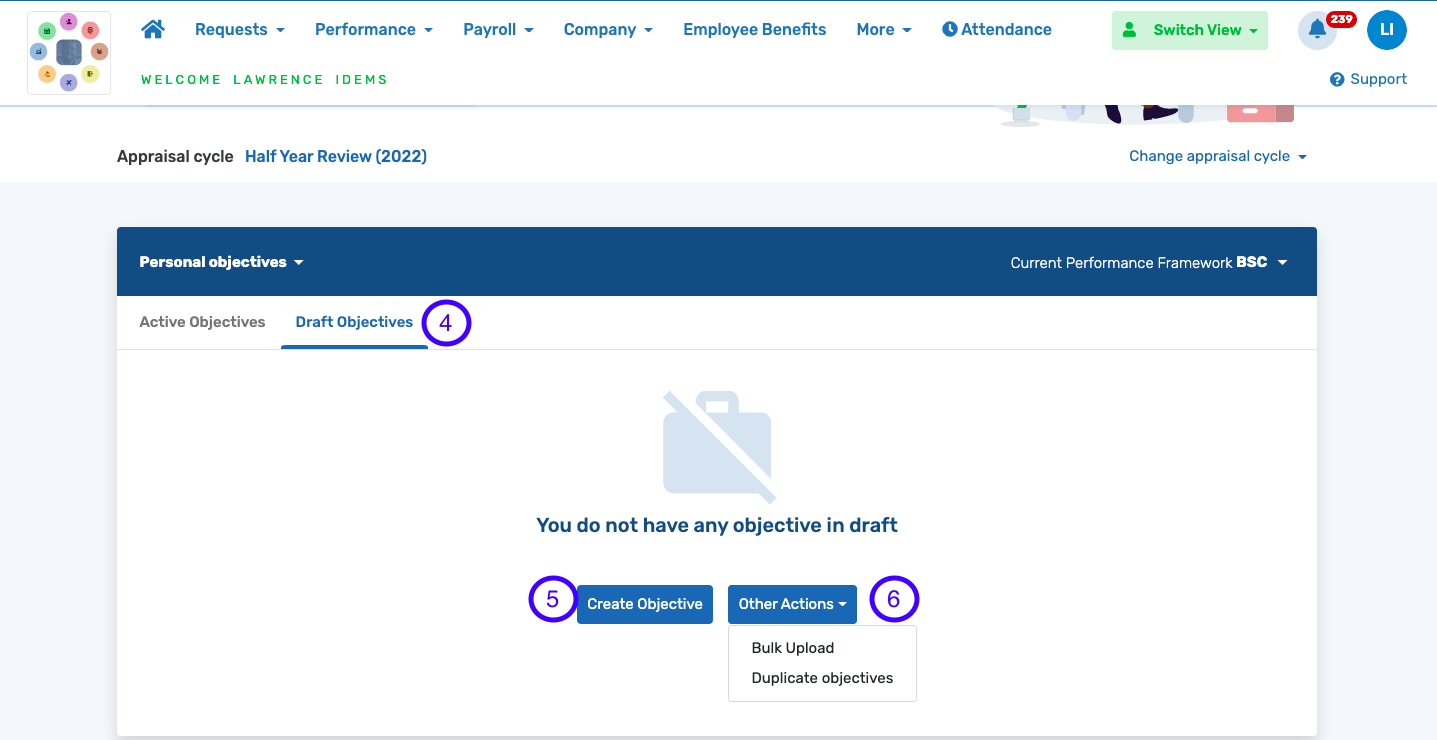Click the empty briefcase illustration

717,446
